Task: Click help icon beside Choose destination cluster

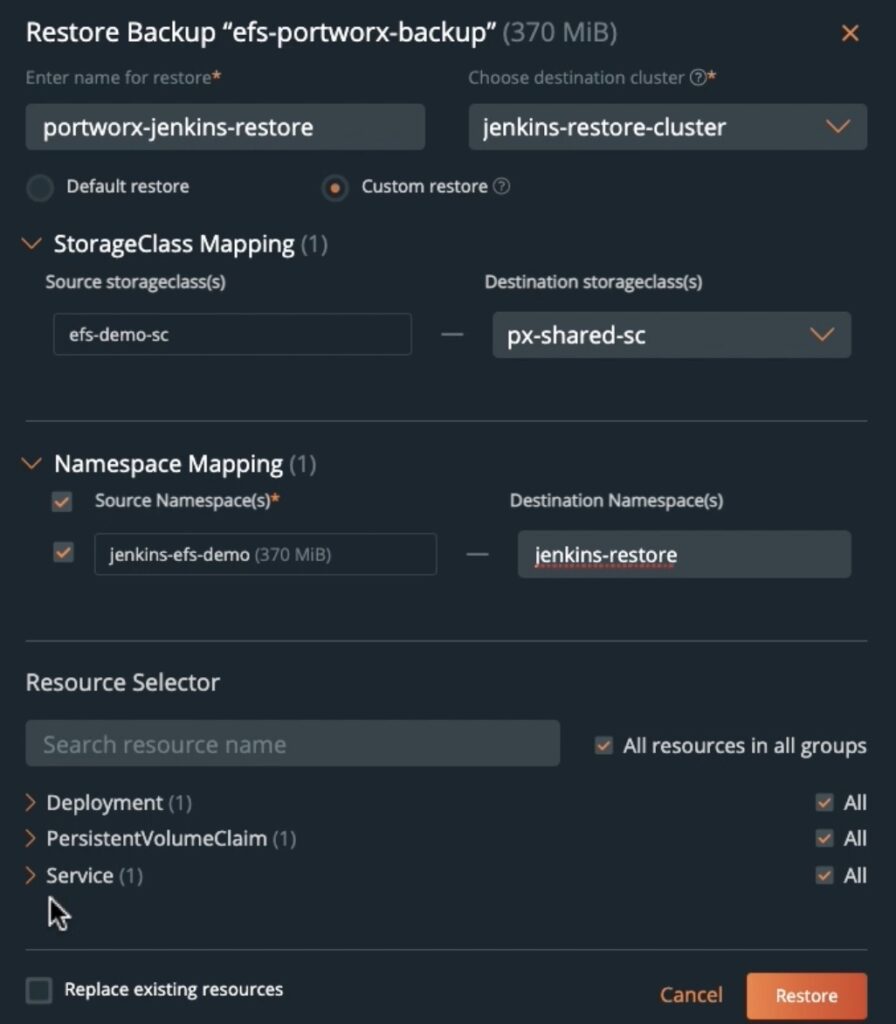Action: pos(697,78)
